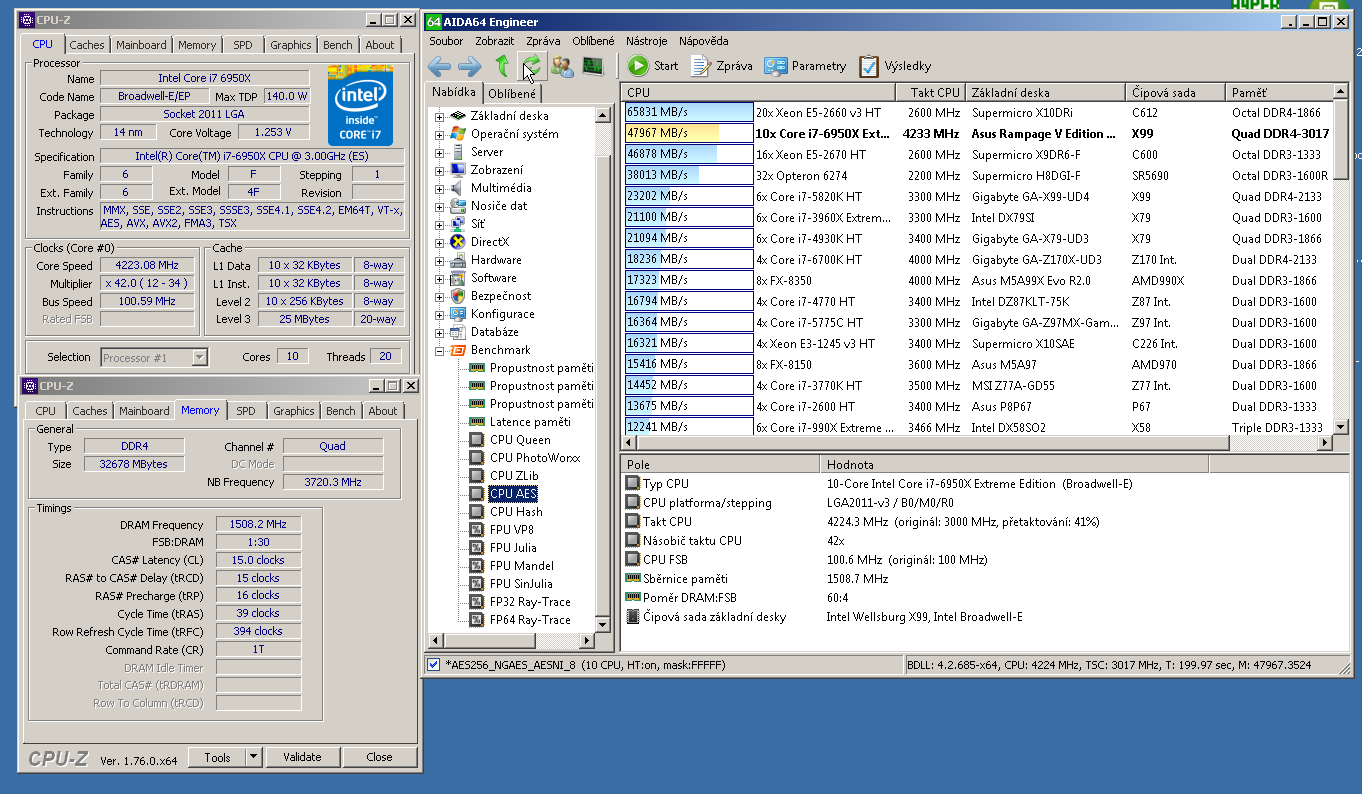
Task: Select FPU VP8 benchmark item
Action: pos(514,530)
